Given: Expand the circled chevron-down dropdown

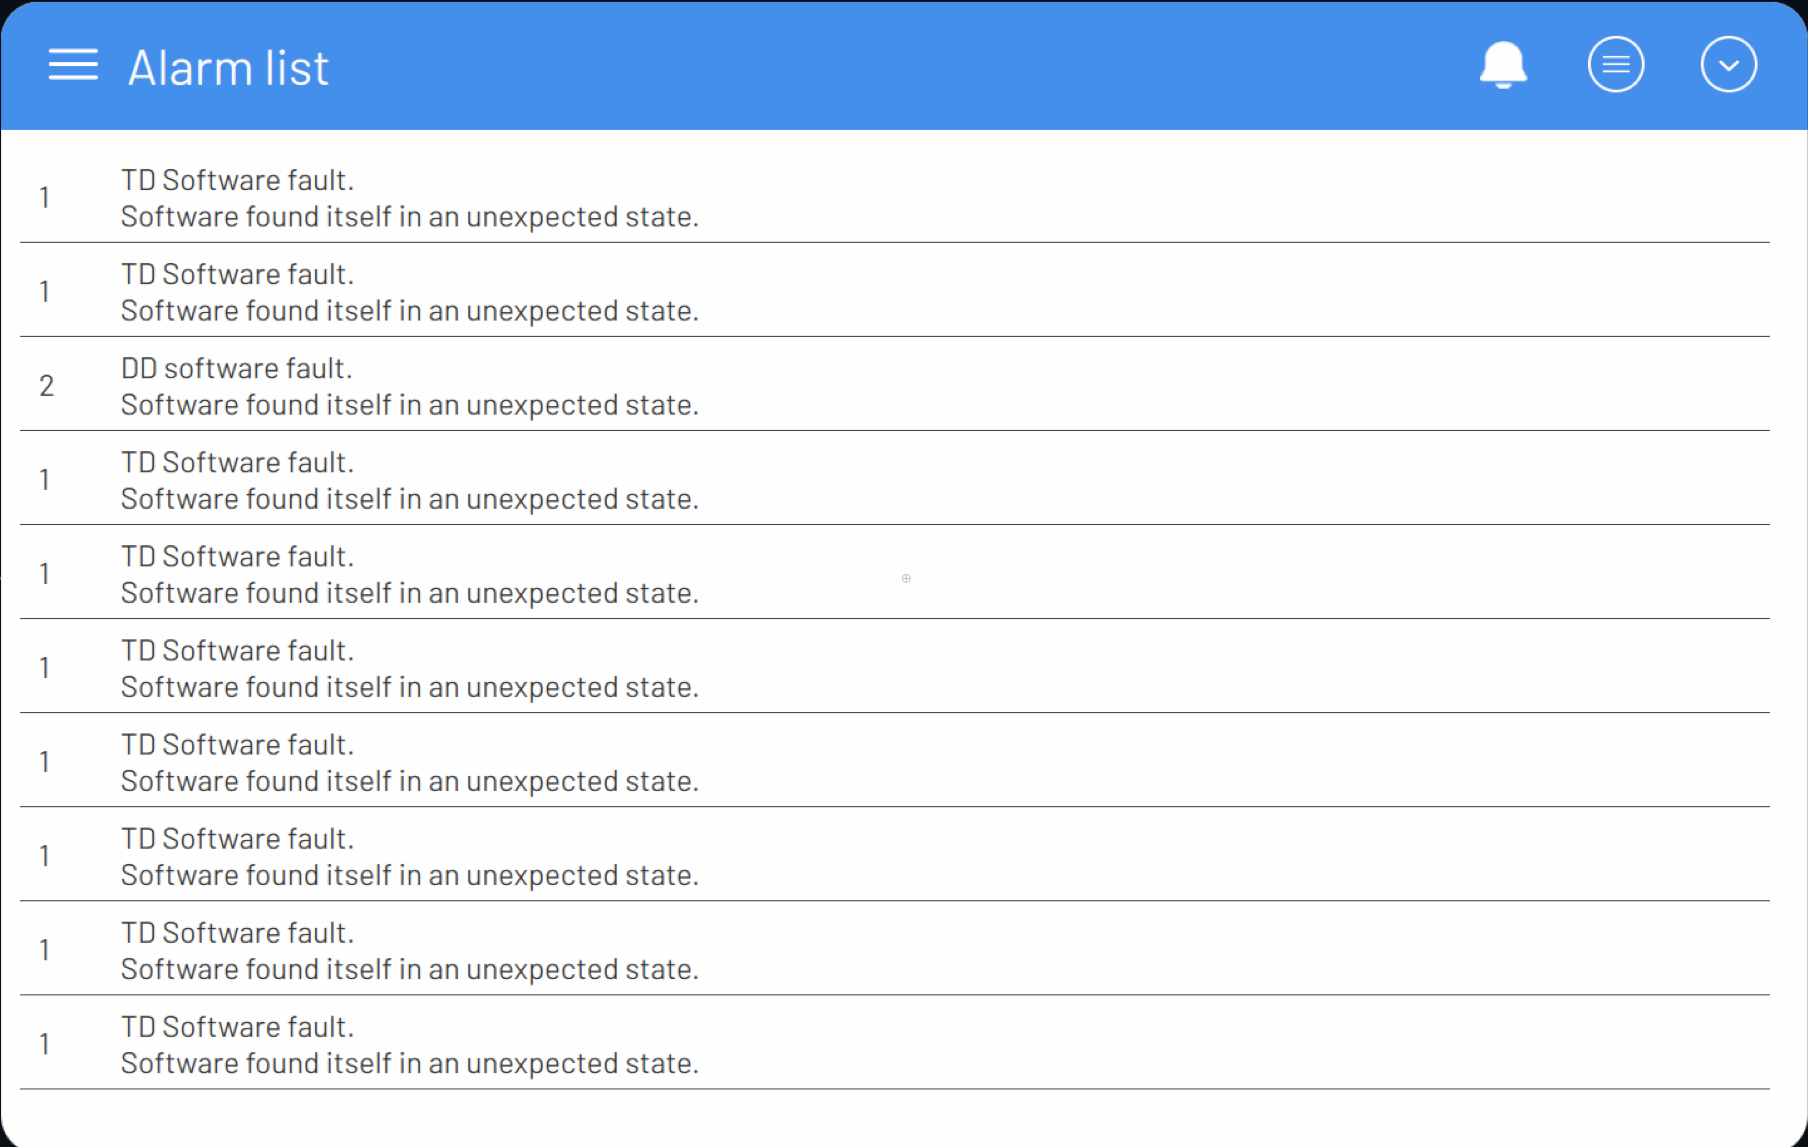Looking at the screenshot, I should [x=1728, y=65].
